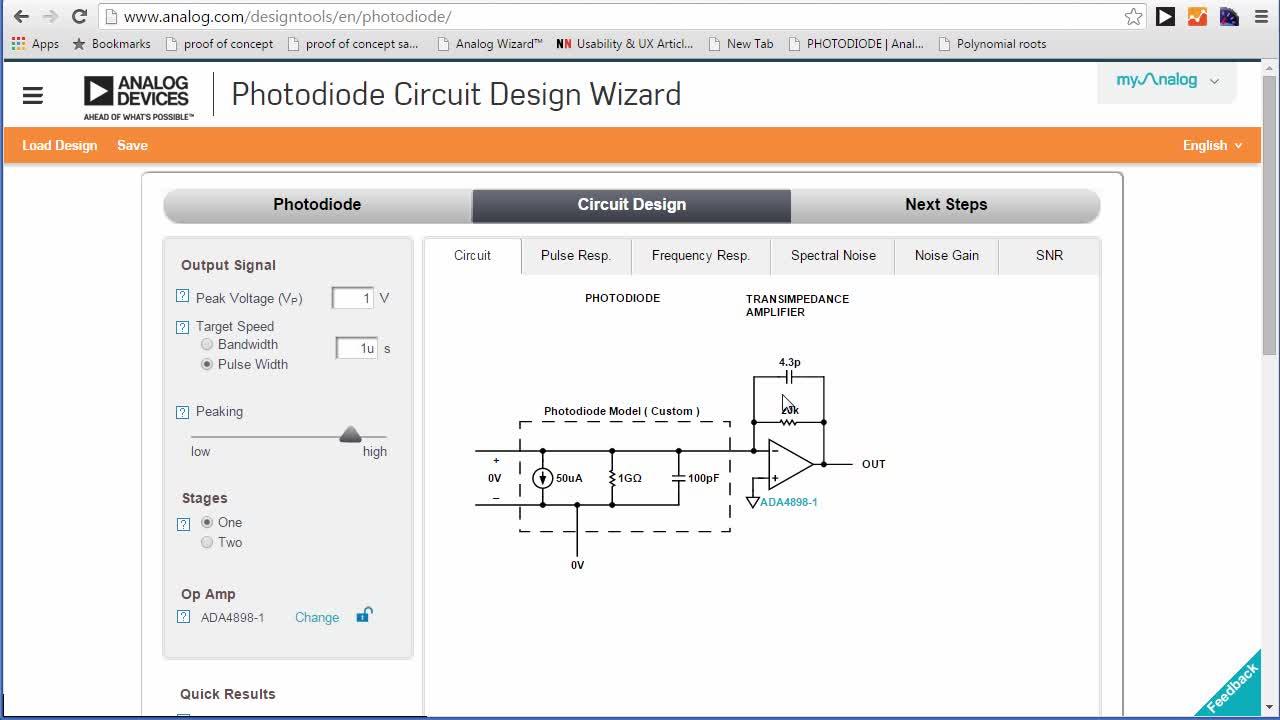Click the 'Photodiode Model ( Custom )' label
The image size is (1280, 720).
tap(622, 411)
